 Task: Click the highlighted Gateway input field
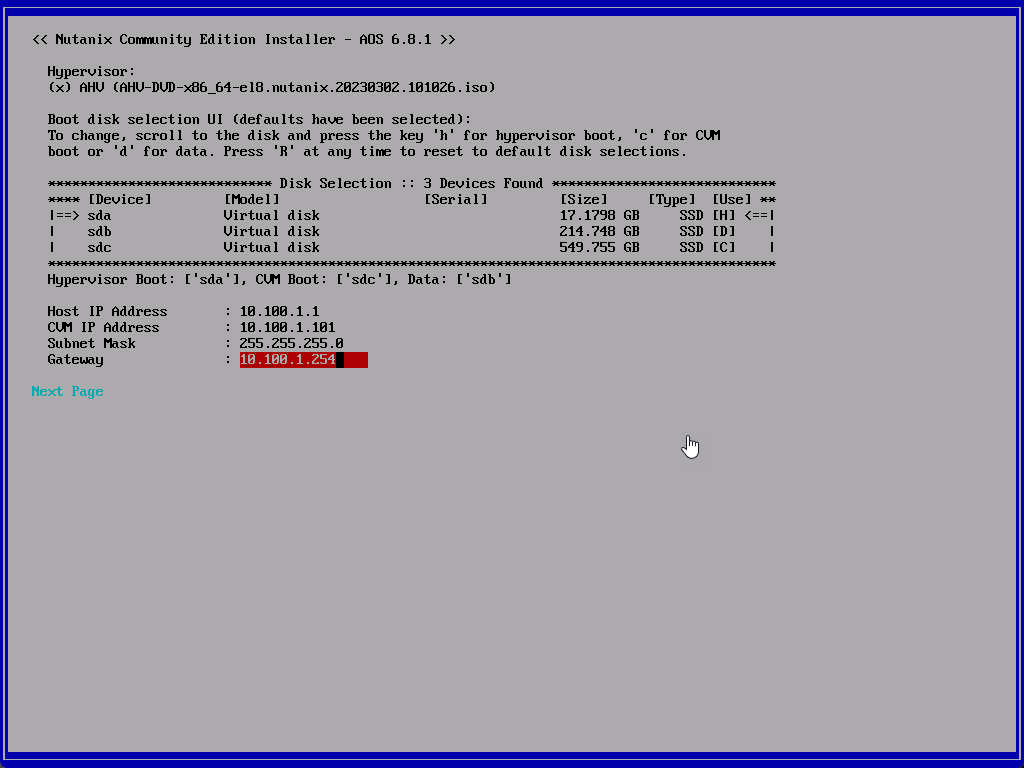303,359
